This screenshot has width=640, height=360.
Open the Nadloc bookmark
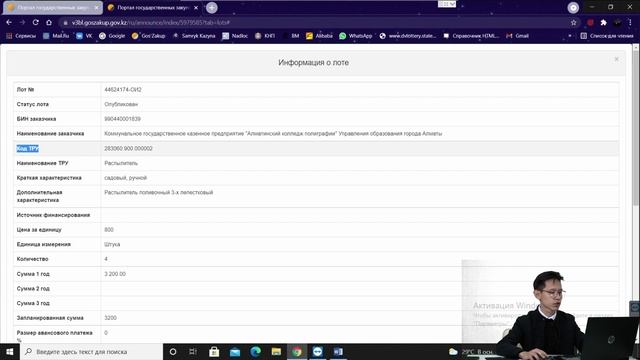[235, 36]
